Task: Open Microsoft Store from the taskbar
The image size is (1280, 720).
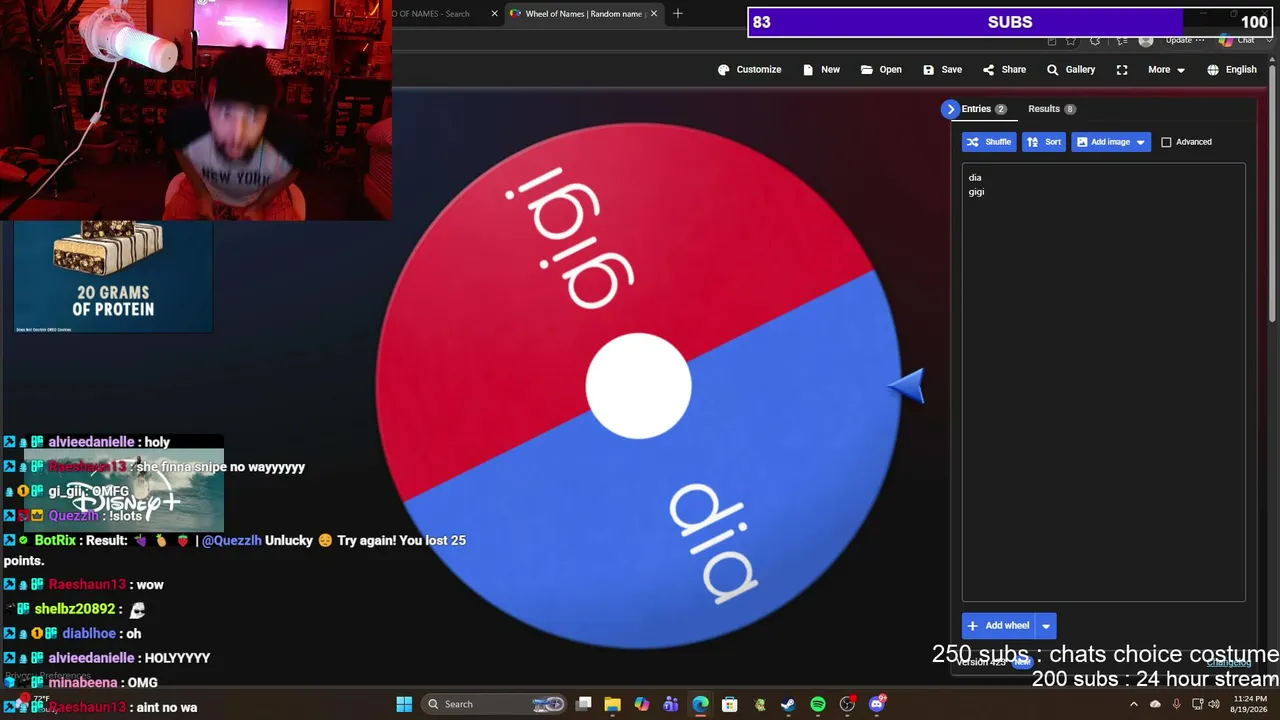Action: pos(730,704)
